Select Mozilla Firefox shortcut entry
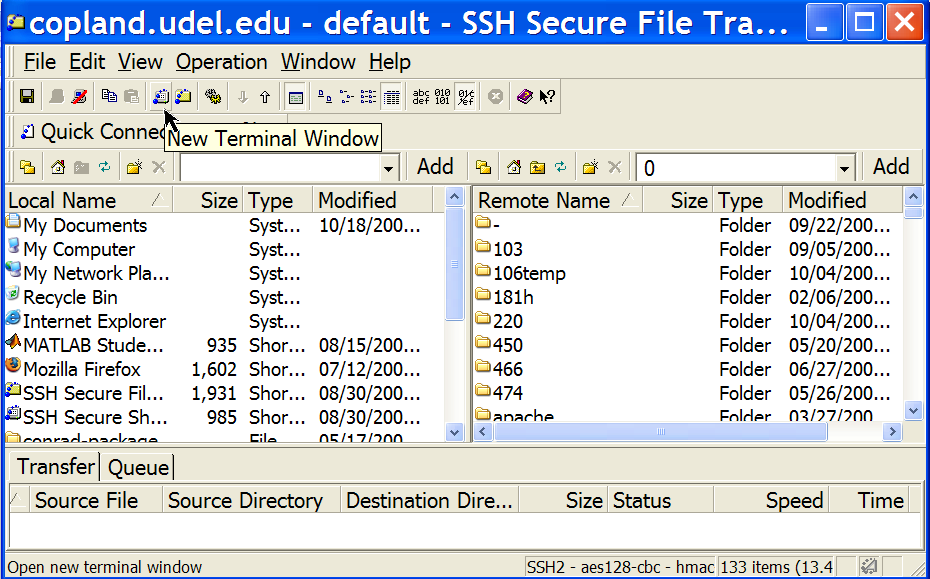Image resolution: width=930 pixels, height=579 pixels. (x=82, y=369)
